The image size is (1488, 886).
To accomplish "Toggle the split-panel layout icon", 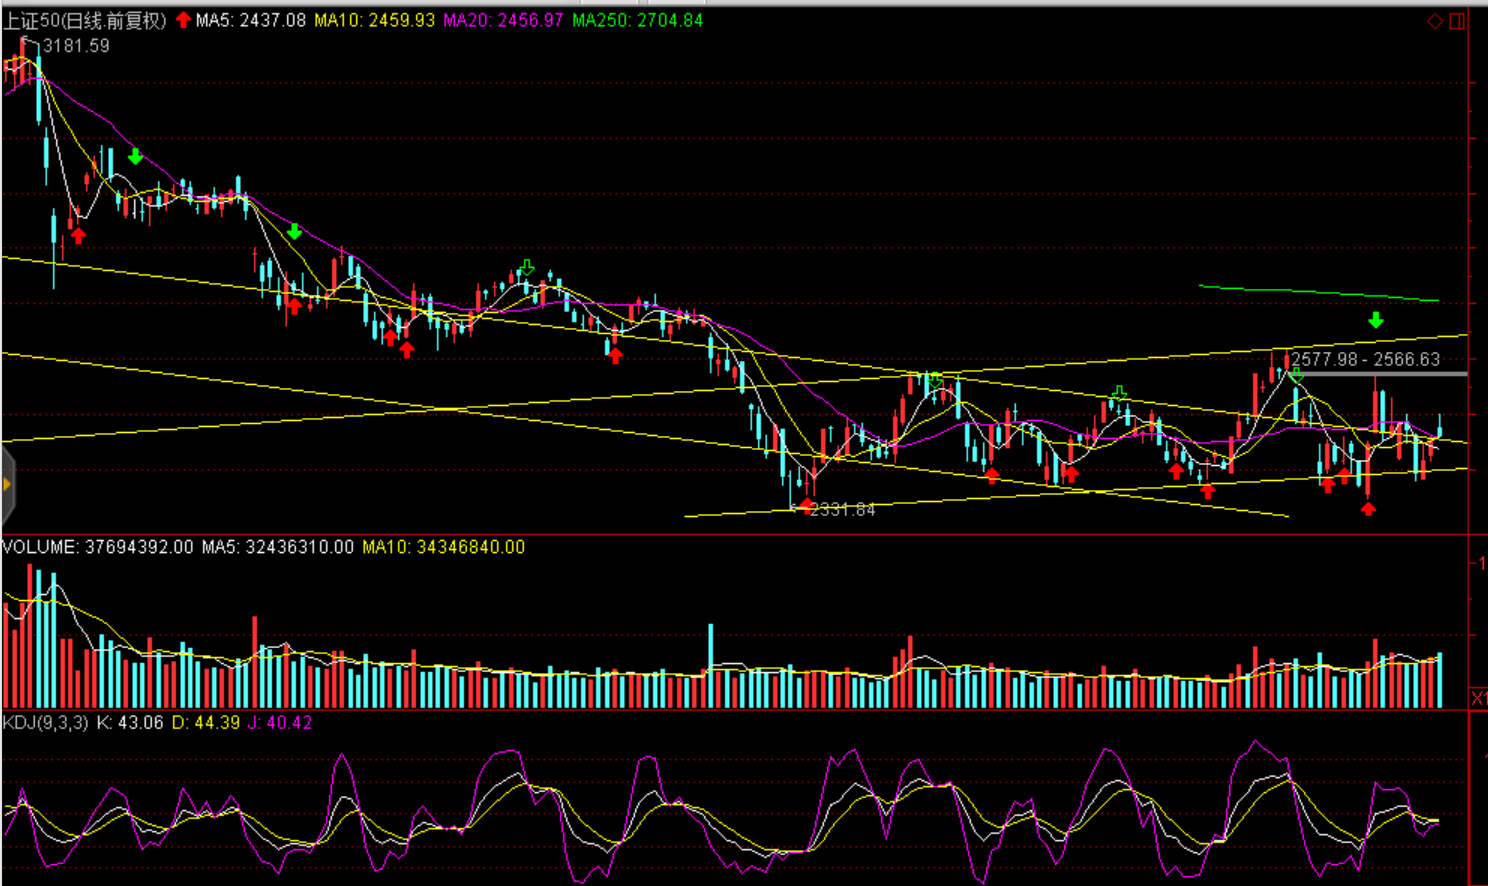I will click(x=1457, y=21).
